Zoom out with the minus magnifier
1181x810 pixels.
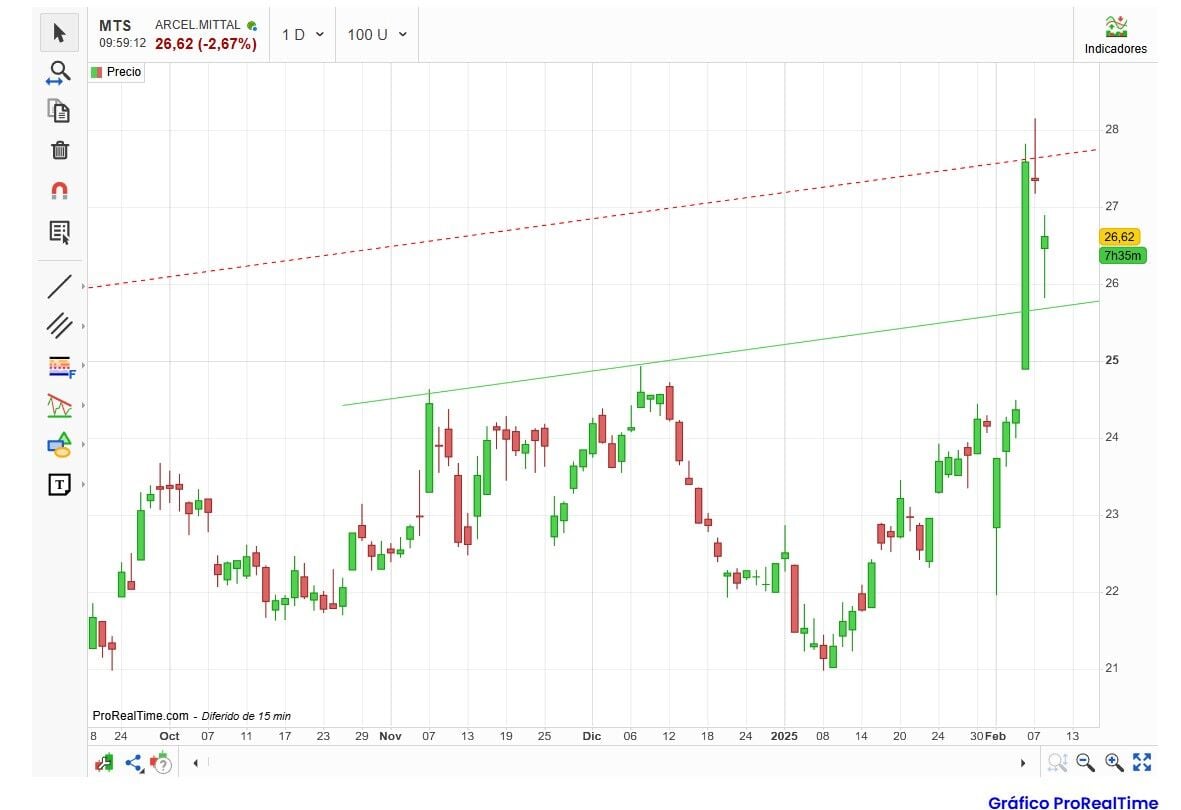pos(1085,763)
